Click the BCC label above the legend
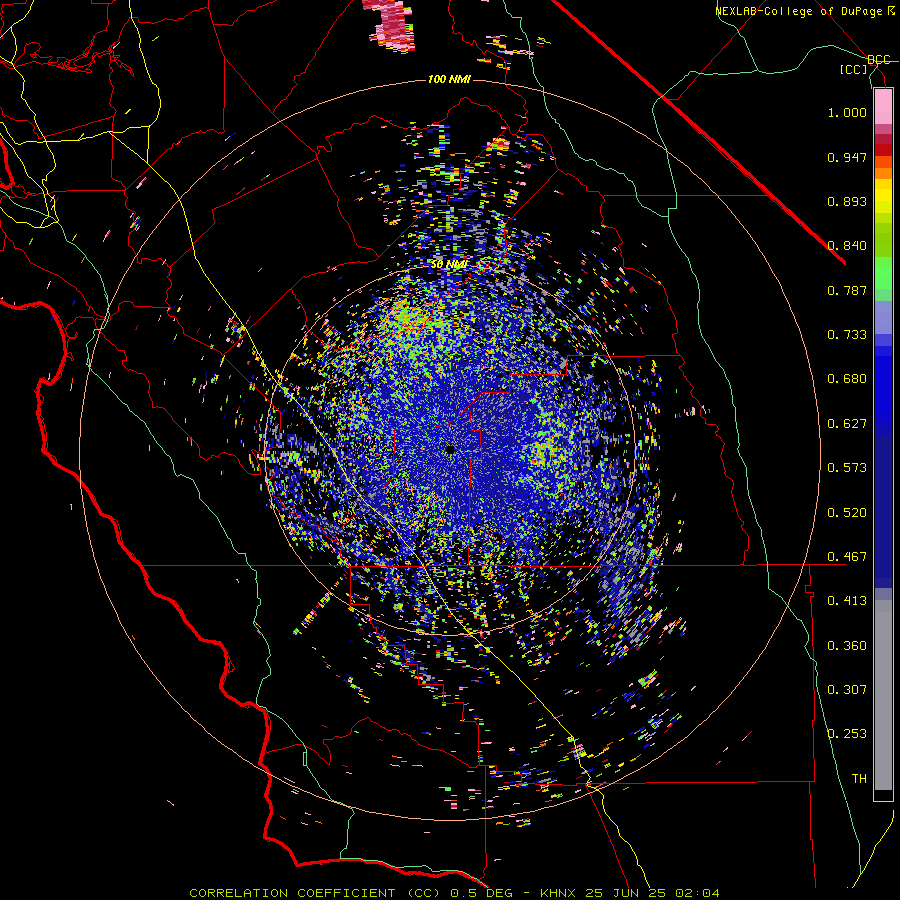This screenshot has height=900, width=900. coord(879,60)
